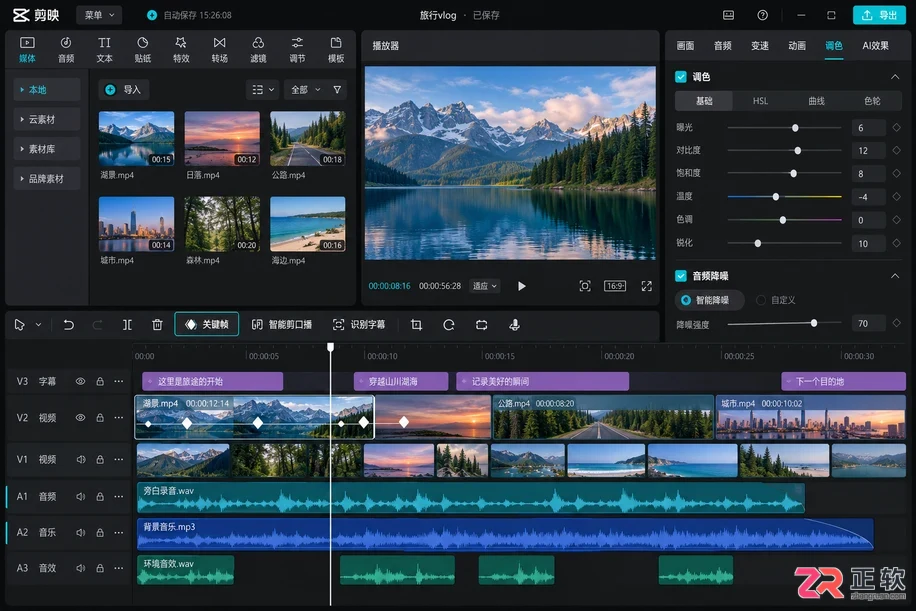Click the focus frame icon in player
The image size is (916, 611).
tap(585, 286)
